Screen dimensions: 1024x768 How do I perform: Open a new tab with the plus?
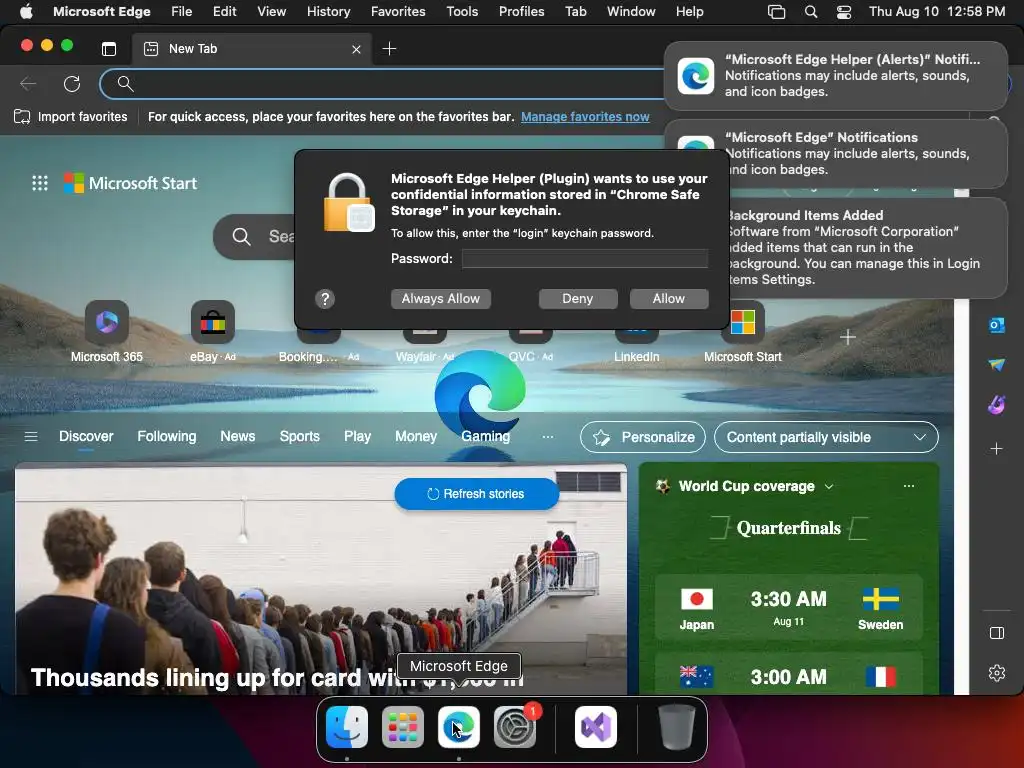pos(389,49)
